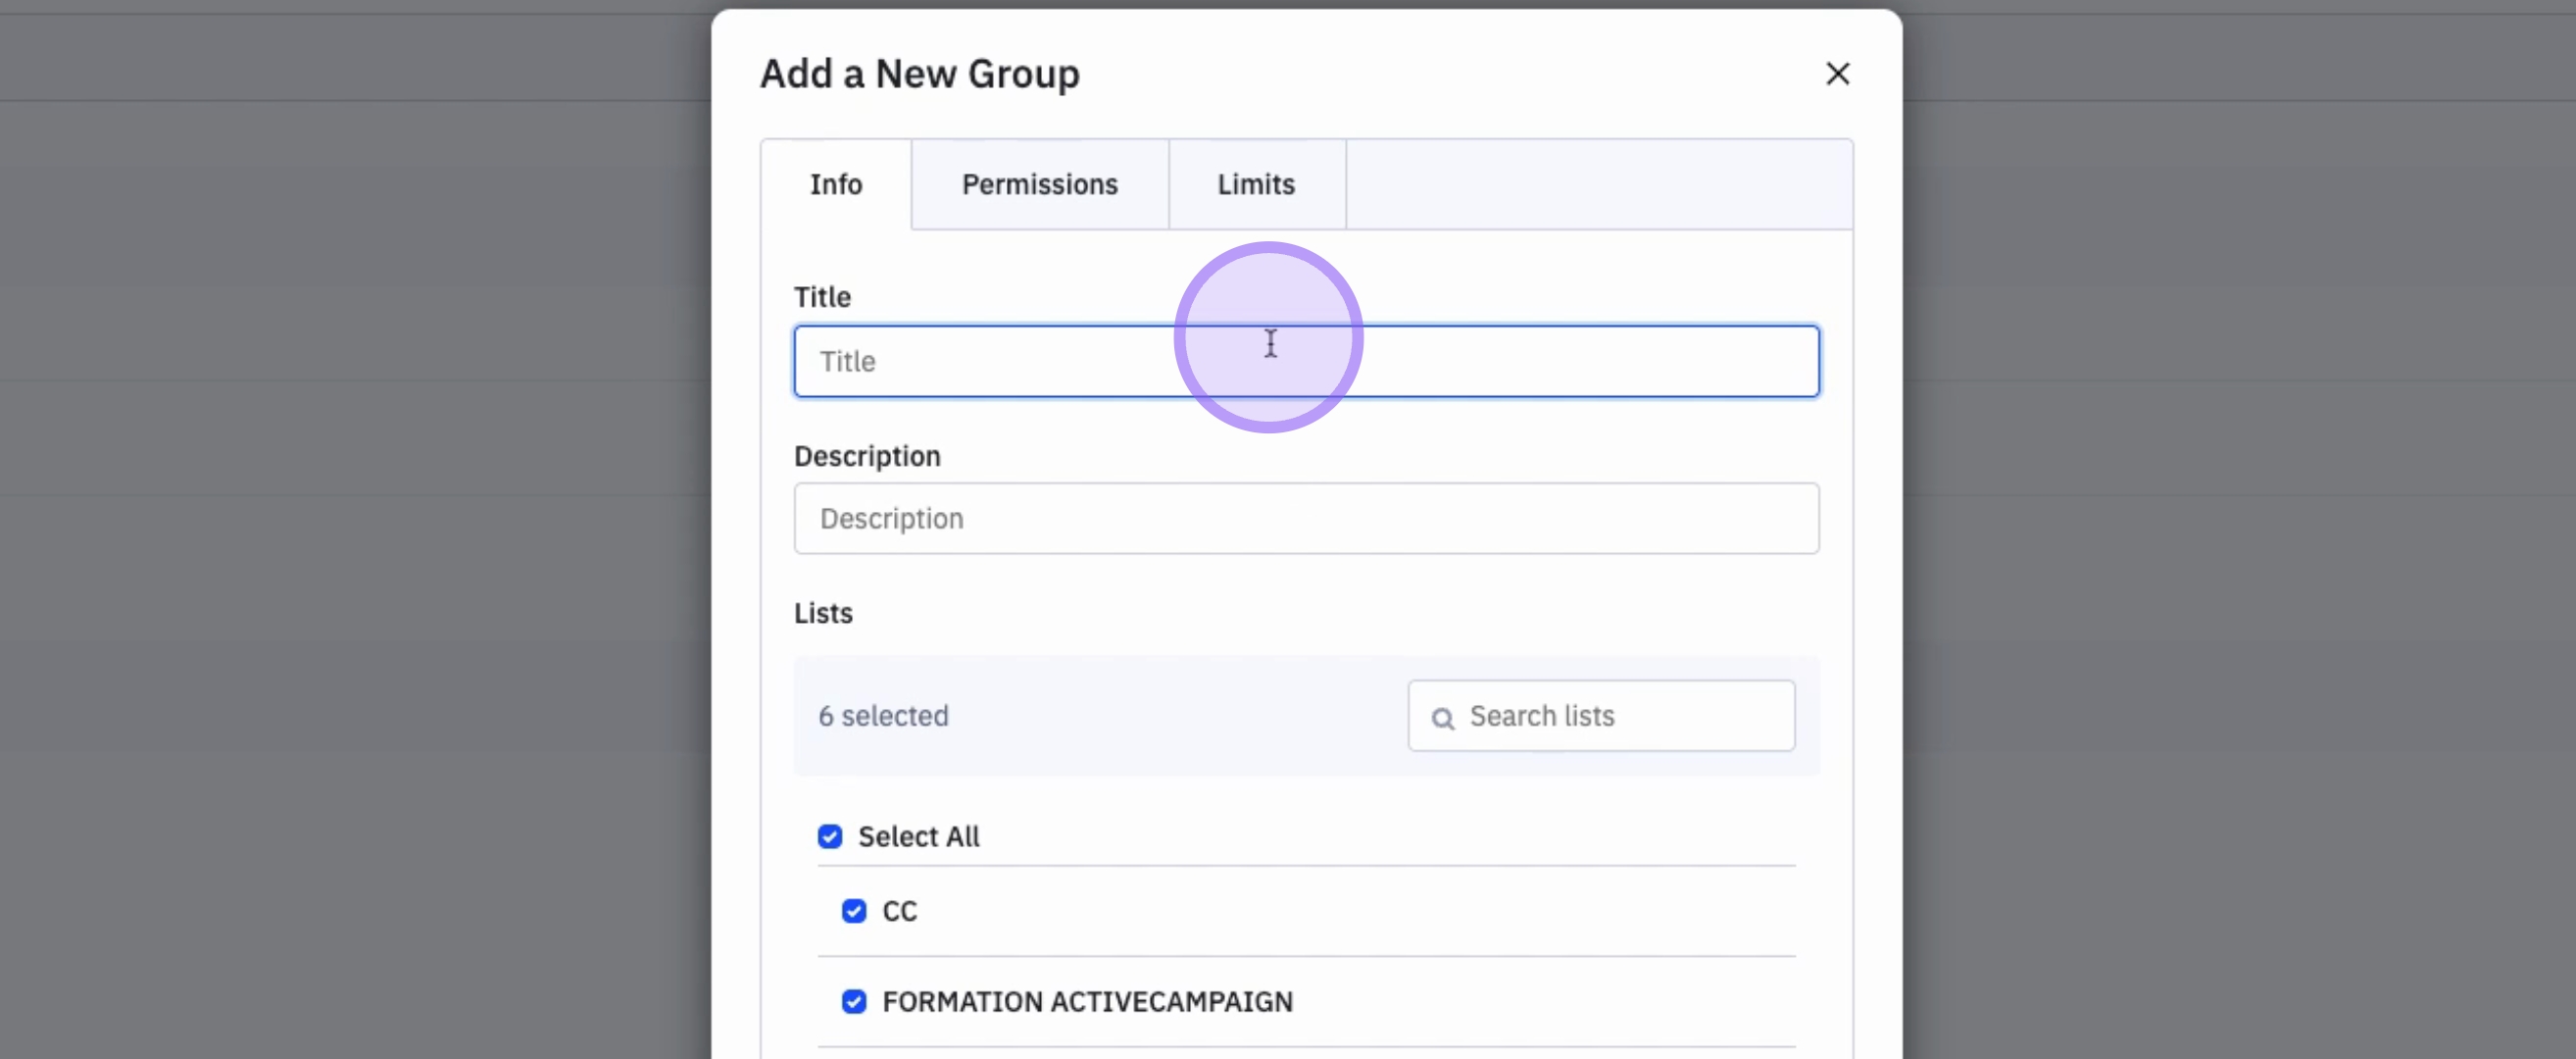Close the Add a New Group dialog
Viewport: 2576px width, 1059px height.
click(x=1837, y=74)
